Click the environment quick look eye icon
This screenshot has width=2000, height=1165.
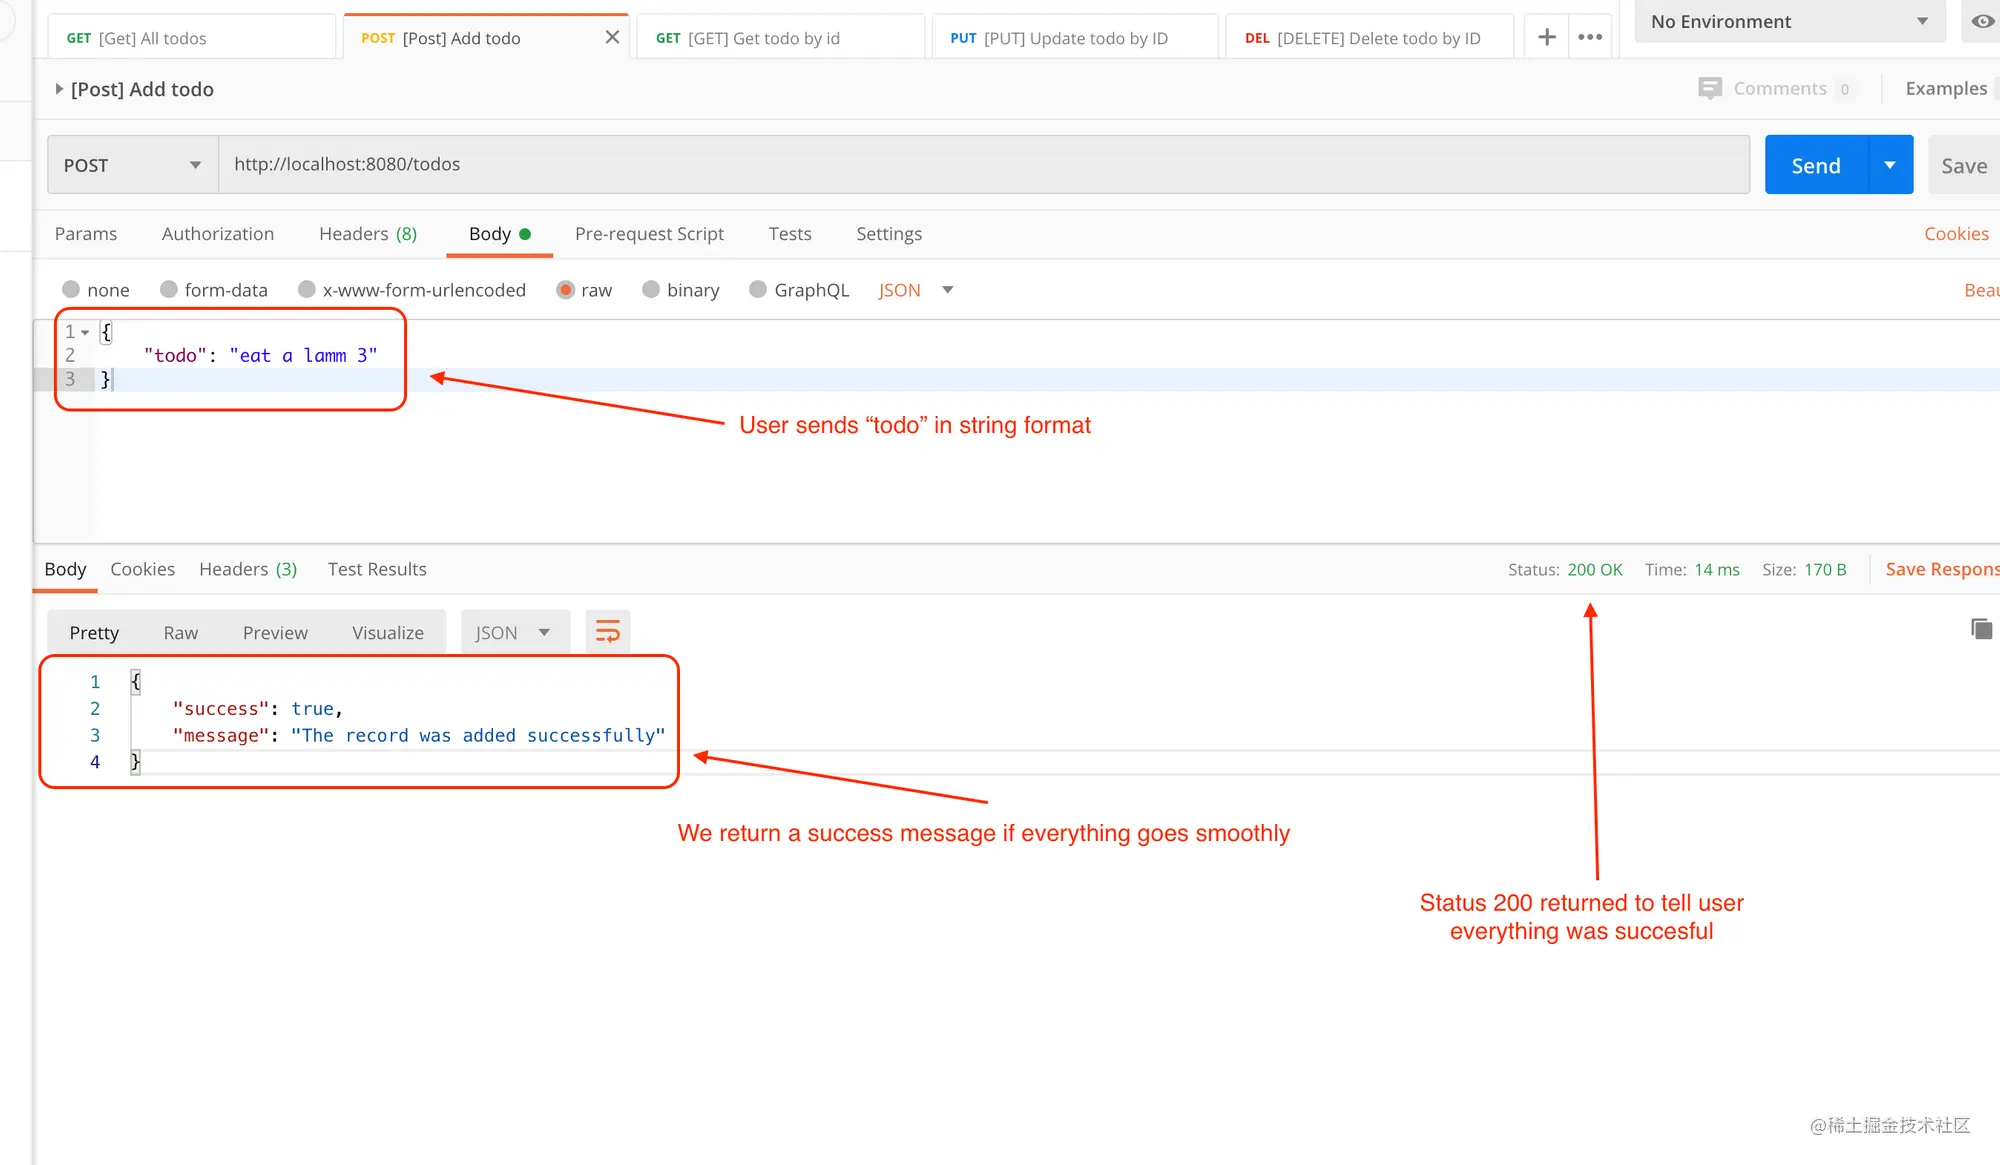tap(1982, 21)
